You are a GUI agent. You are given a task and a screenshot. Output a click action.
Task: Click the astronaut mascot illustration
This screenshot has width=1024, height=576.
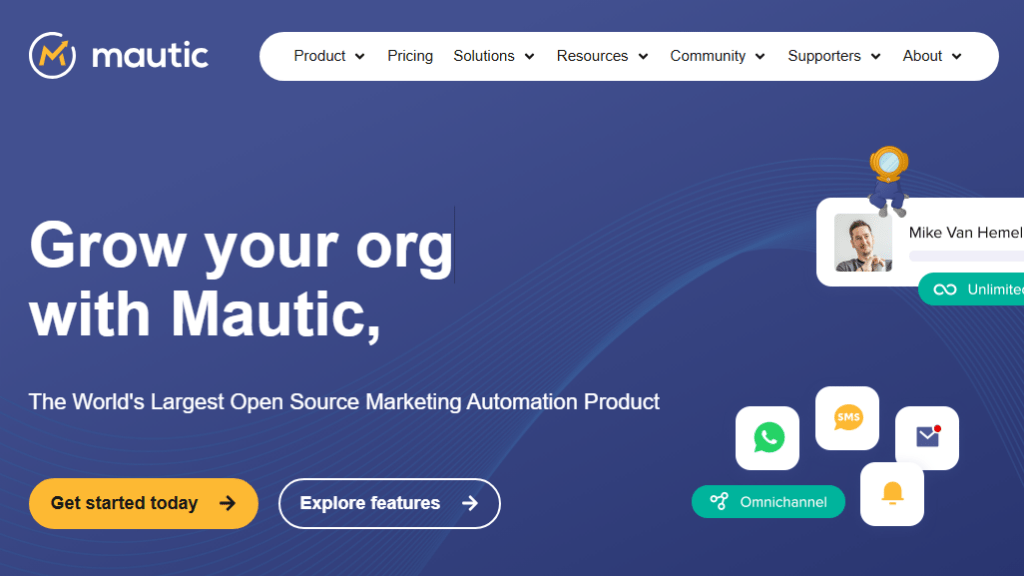(888, 181)
